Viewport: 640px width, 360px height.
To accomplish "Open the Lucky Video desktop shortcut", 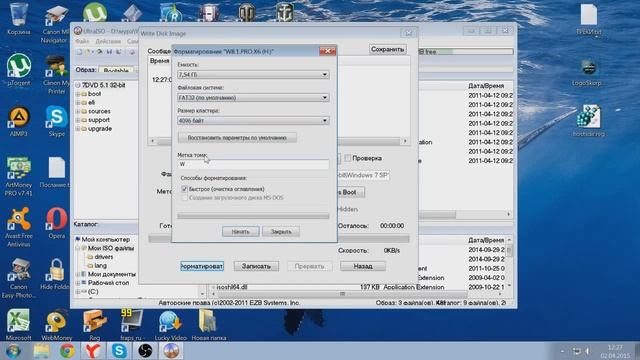I will (170, 324).
